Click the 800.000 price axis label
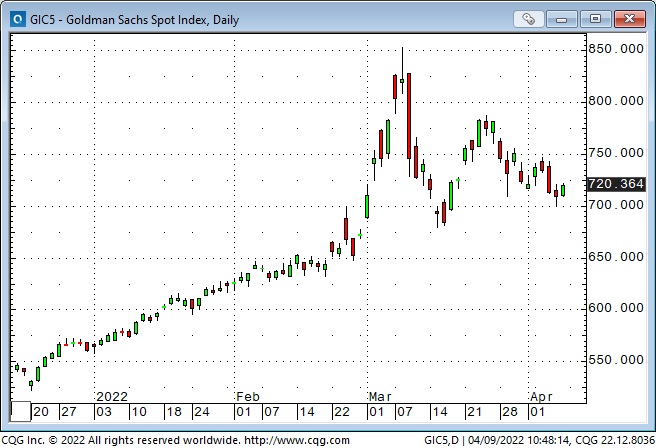 point(616,101)
